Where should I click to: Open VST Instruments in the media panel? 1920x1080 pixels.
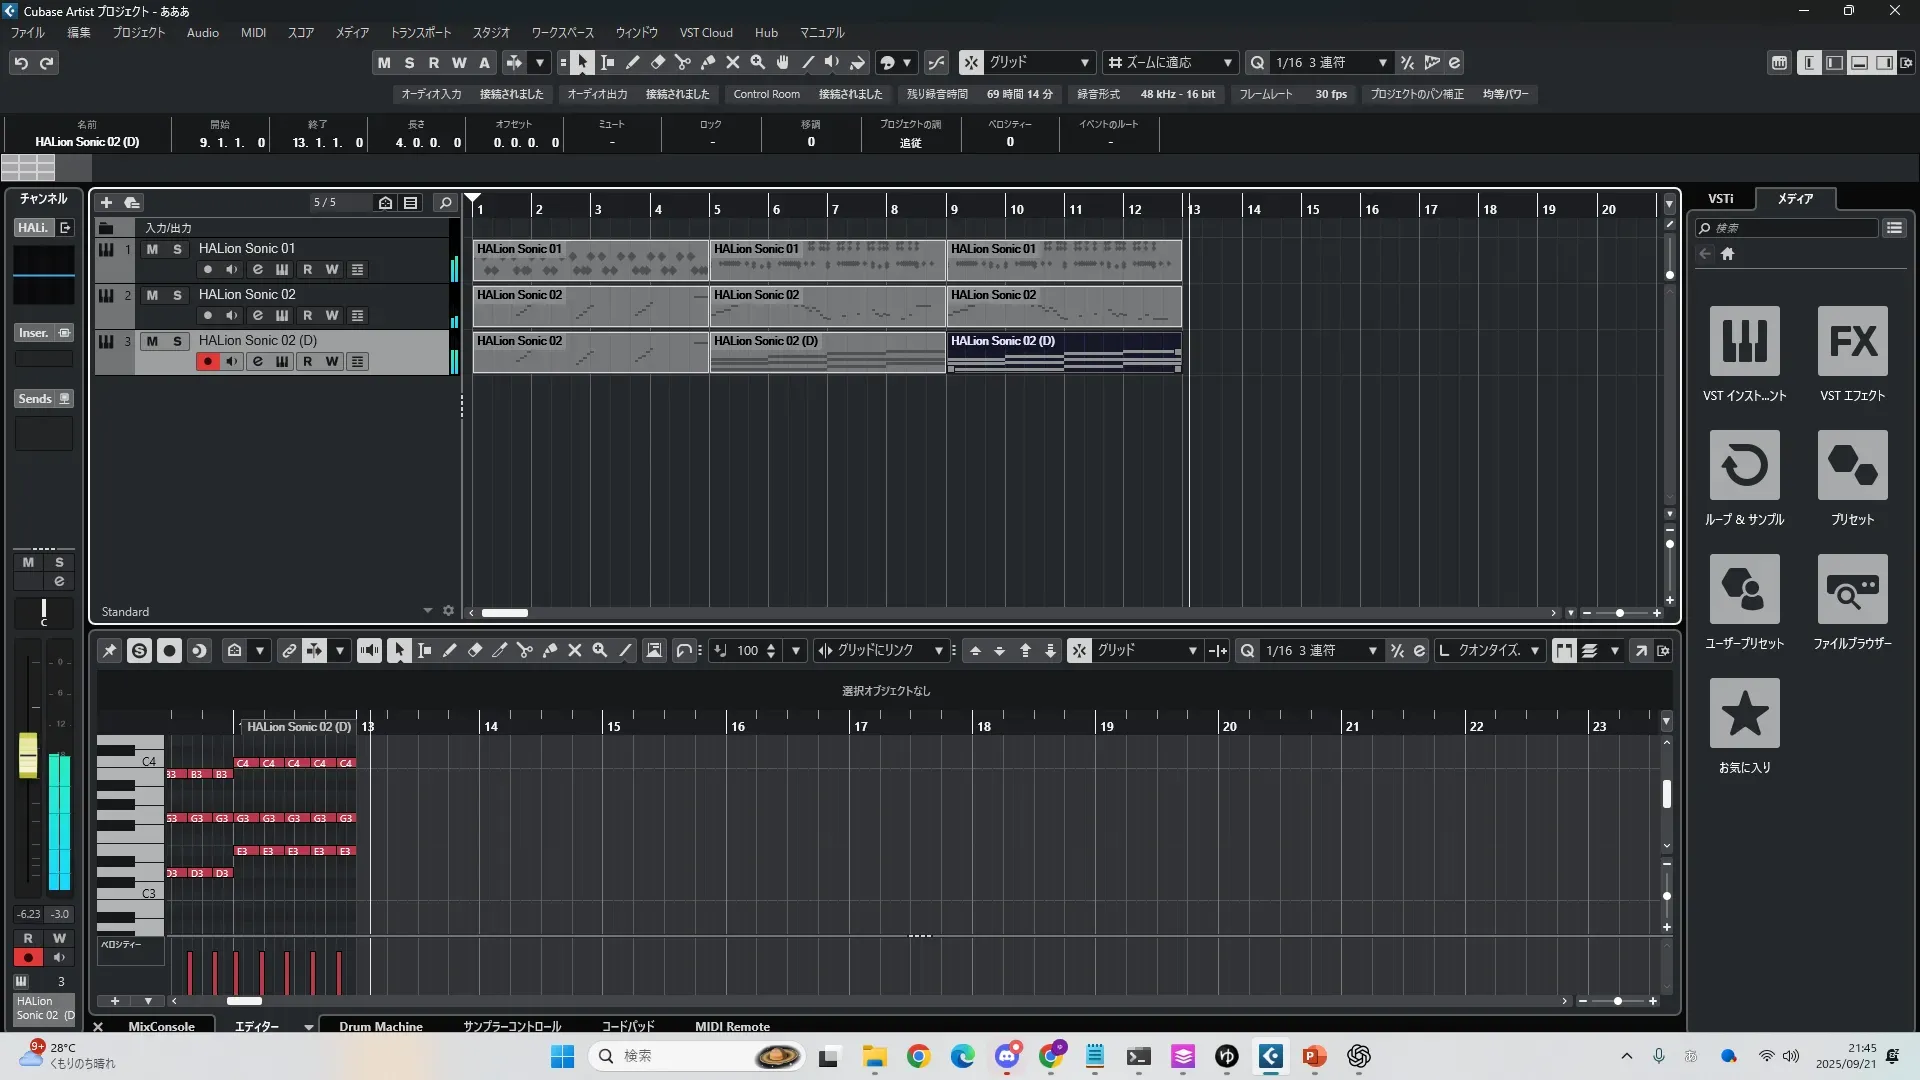(1744, 341)
